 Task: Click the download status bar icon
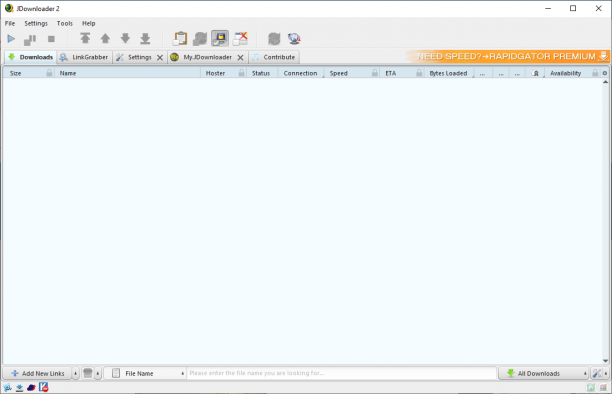click(x=20, y=387)
